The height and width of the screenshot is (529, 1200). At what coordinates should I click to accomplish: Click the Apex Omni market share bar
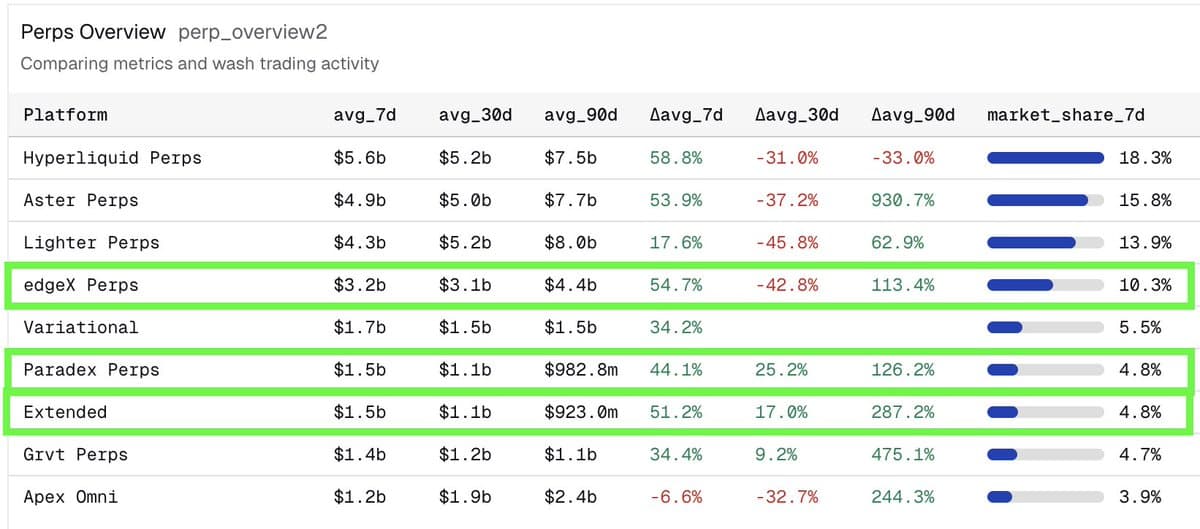1045,497
